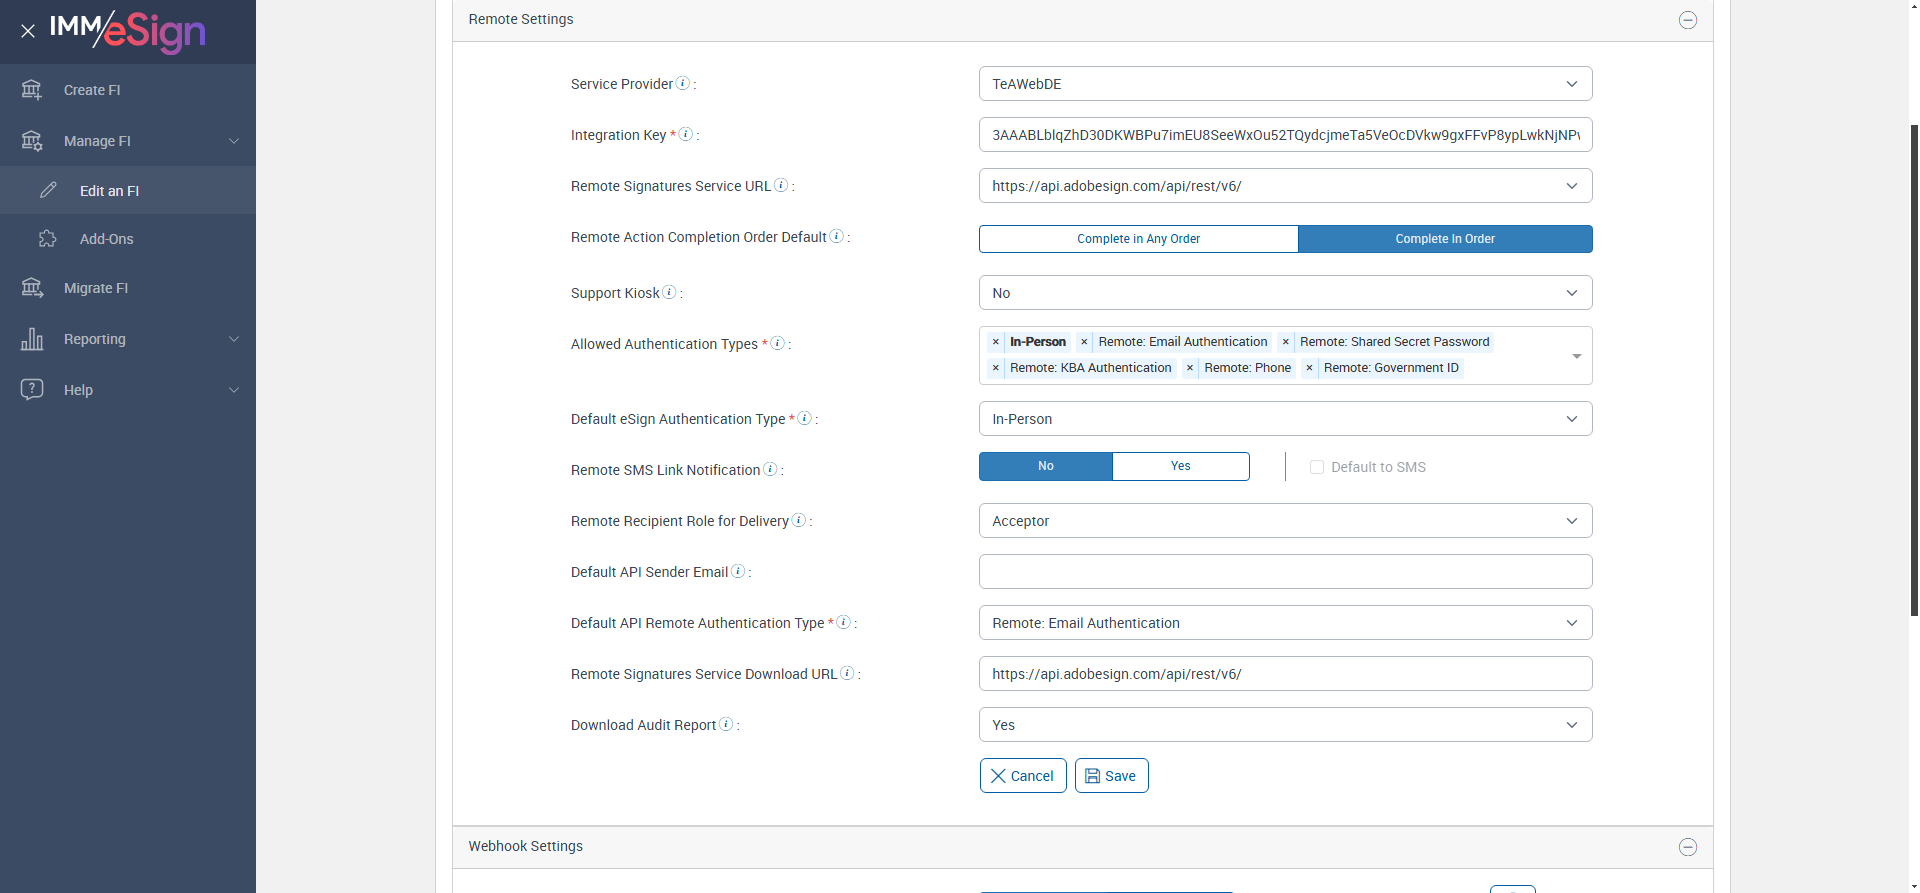The image size is (1920, 893).
Task: Click info icon next to Support Kiosk
Action: pyautogui.click(x=670, y=292)
